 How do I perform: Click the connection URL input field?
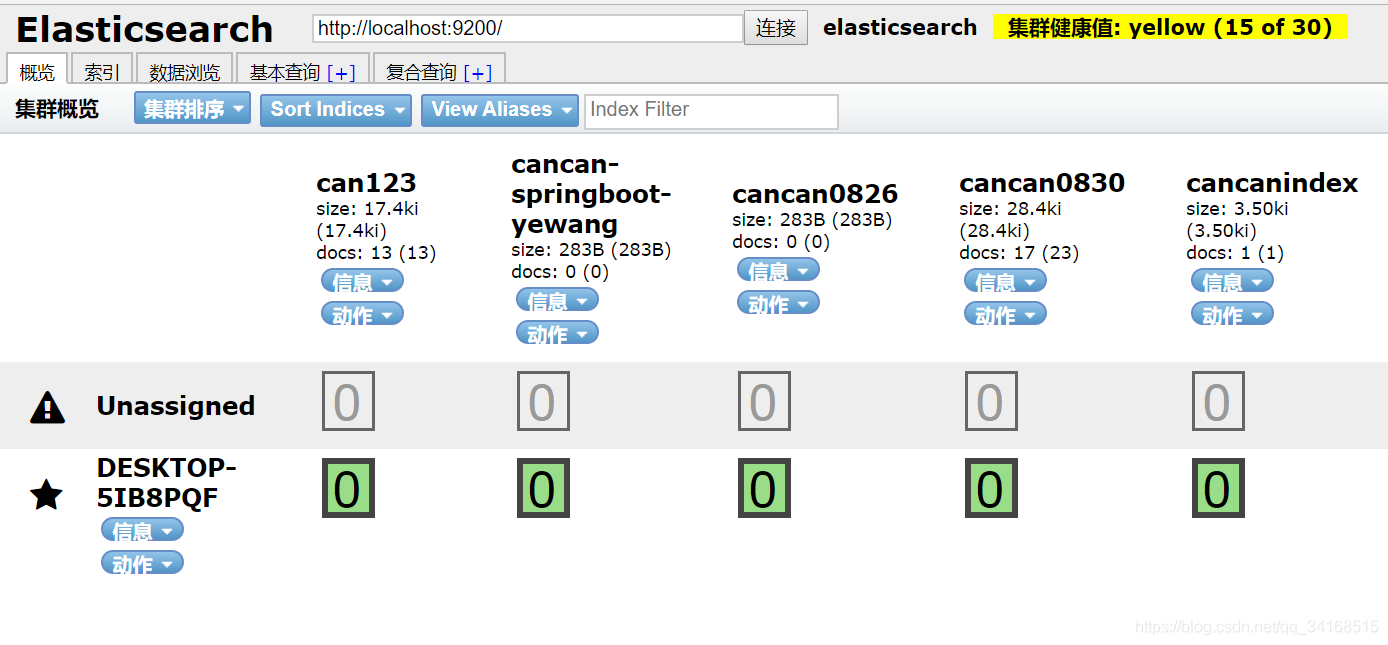tap(527, 28)
